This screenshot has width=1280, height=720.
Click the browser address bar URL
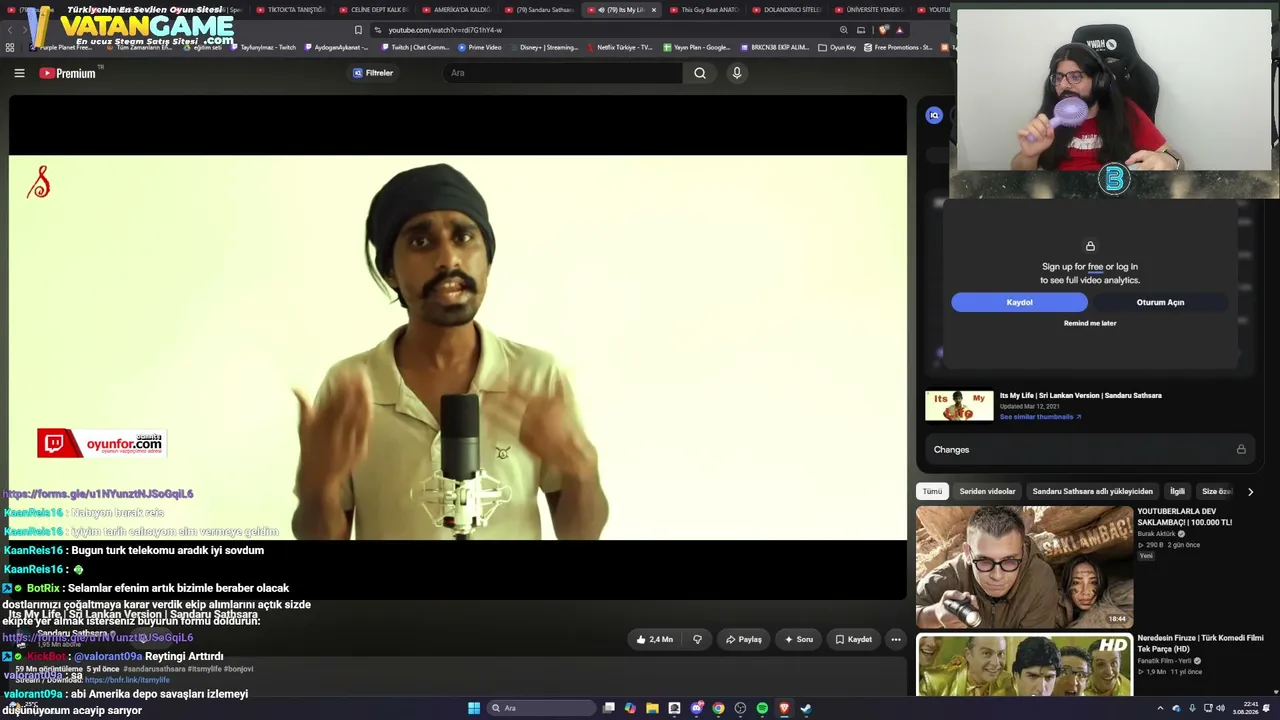(x=445, y=30)
